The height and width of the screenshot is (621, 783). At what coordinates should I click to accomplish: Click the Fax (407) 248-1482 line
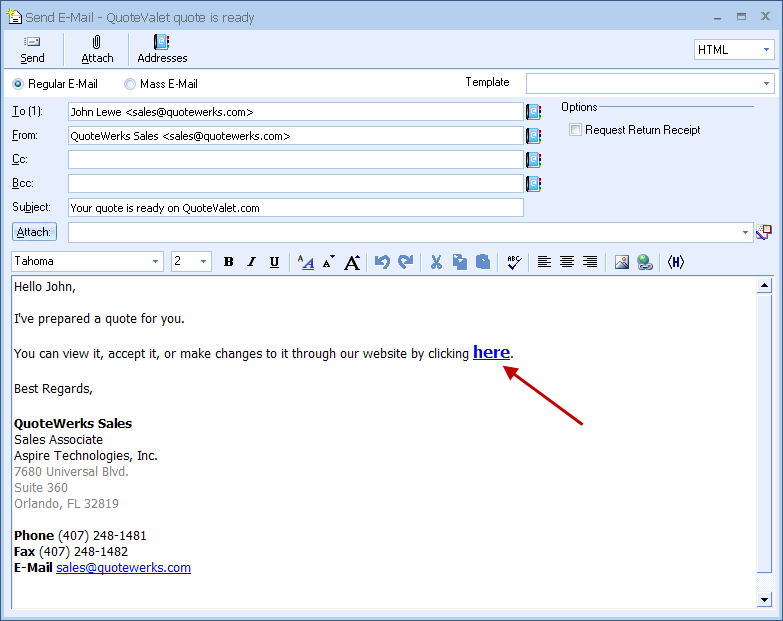(71, 552)
